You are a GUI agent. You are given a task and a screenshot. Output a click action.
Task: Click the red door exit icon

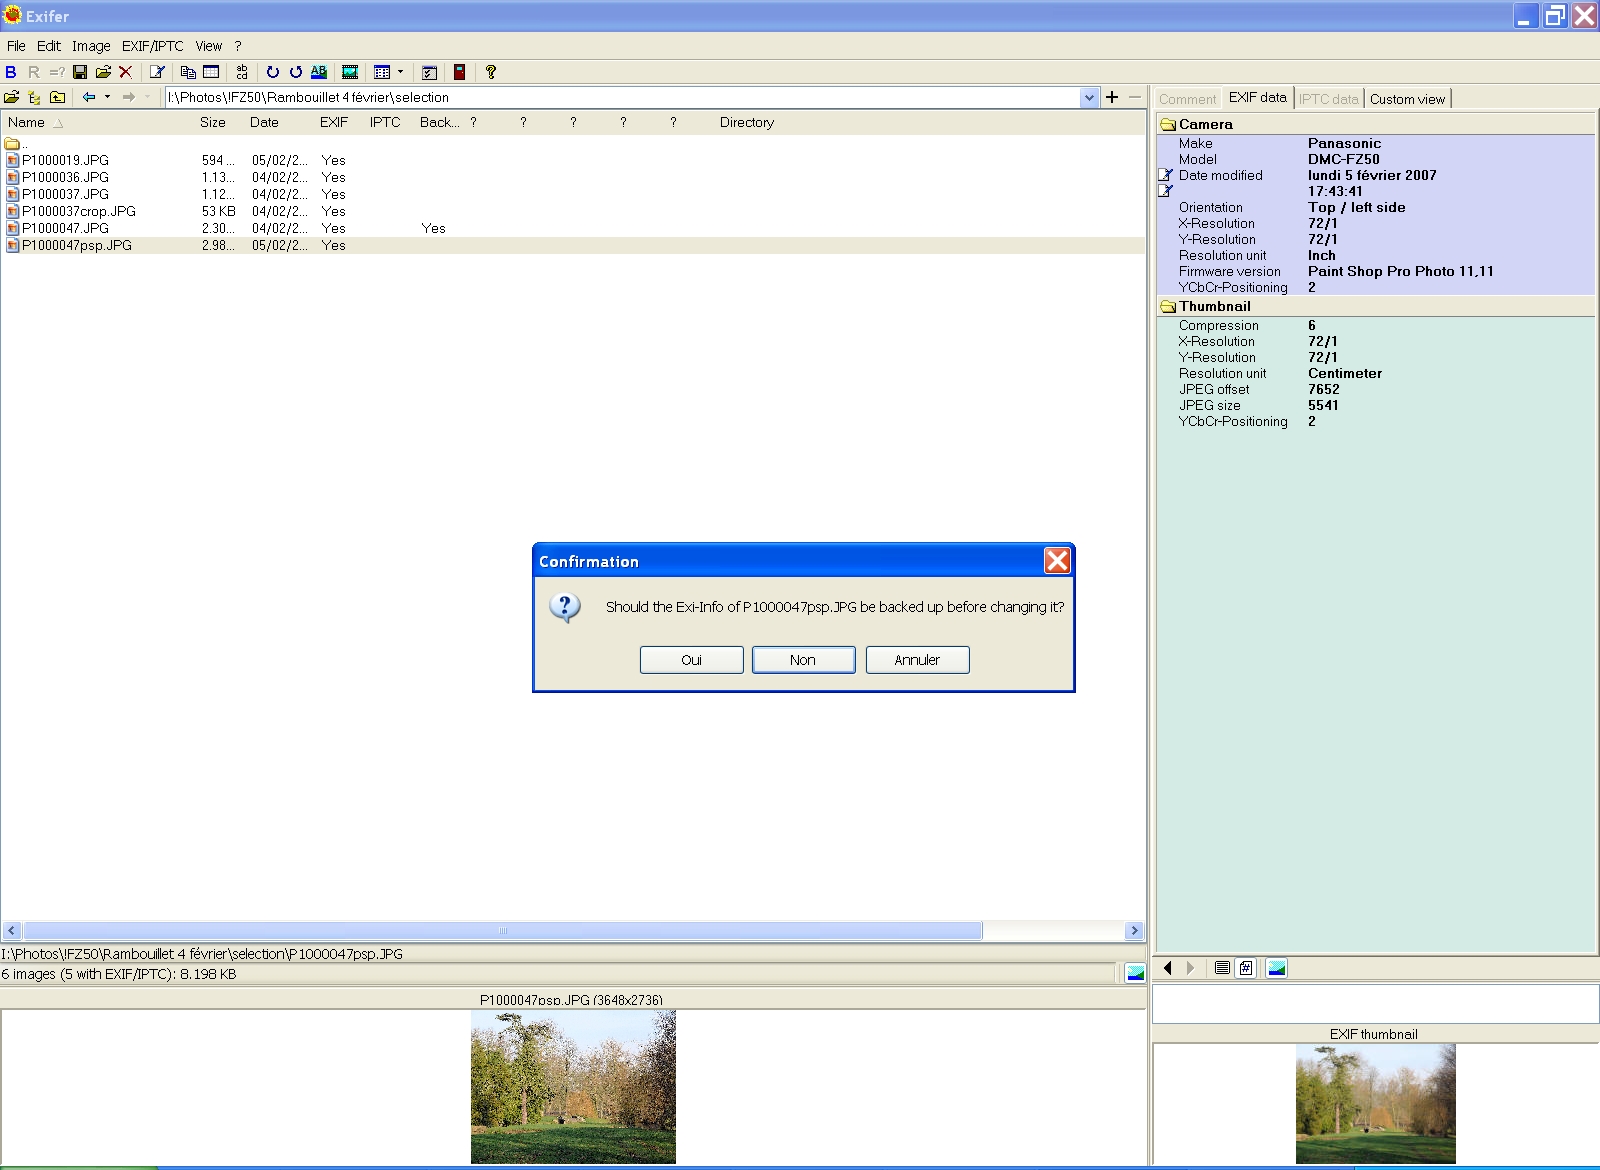pos(459,72)
